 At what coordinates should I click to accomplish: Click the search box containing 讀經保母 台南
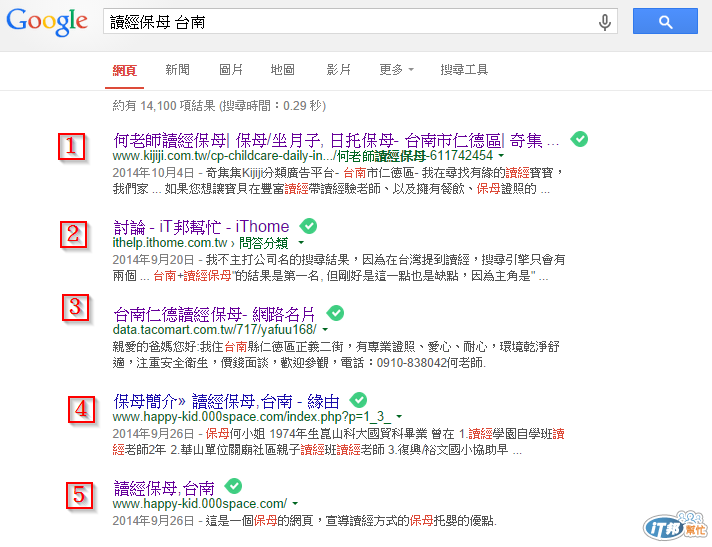point(360,21)
